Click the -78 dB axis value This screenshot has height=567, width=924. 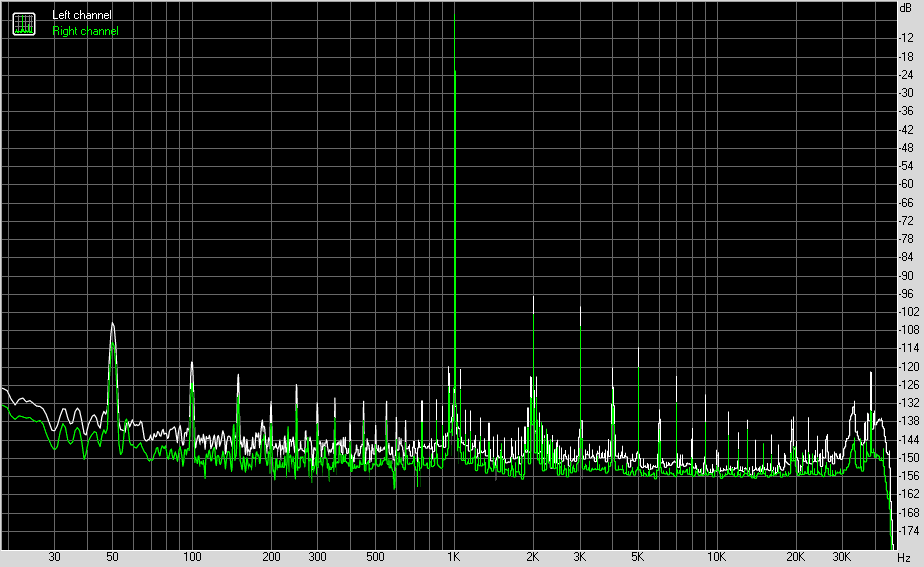906,239
